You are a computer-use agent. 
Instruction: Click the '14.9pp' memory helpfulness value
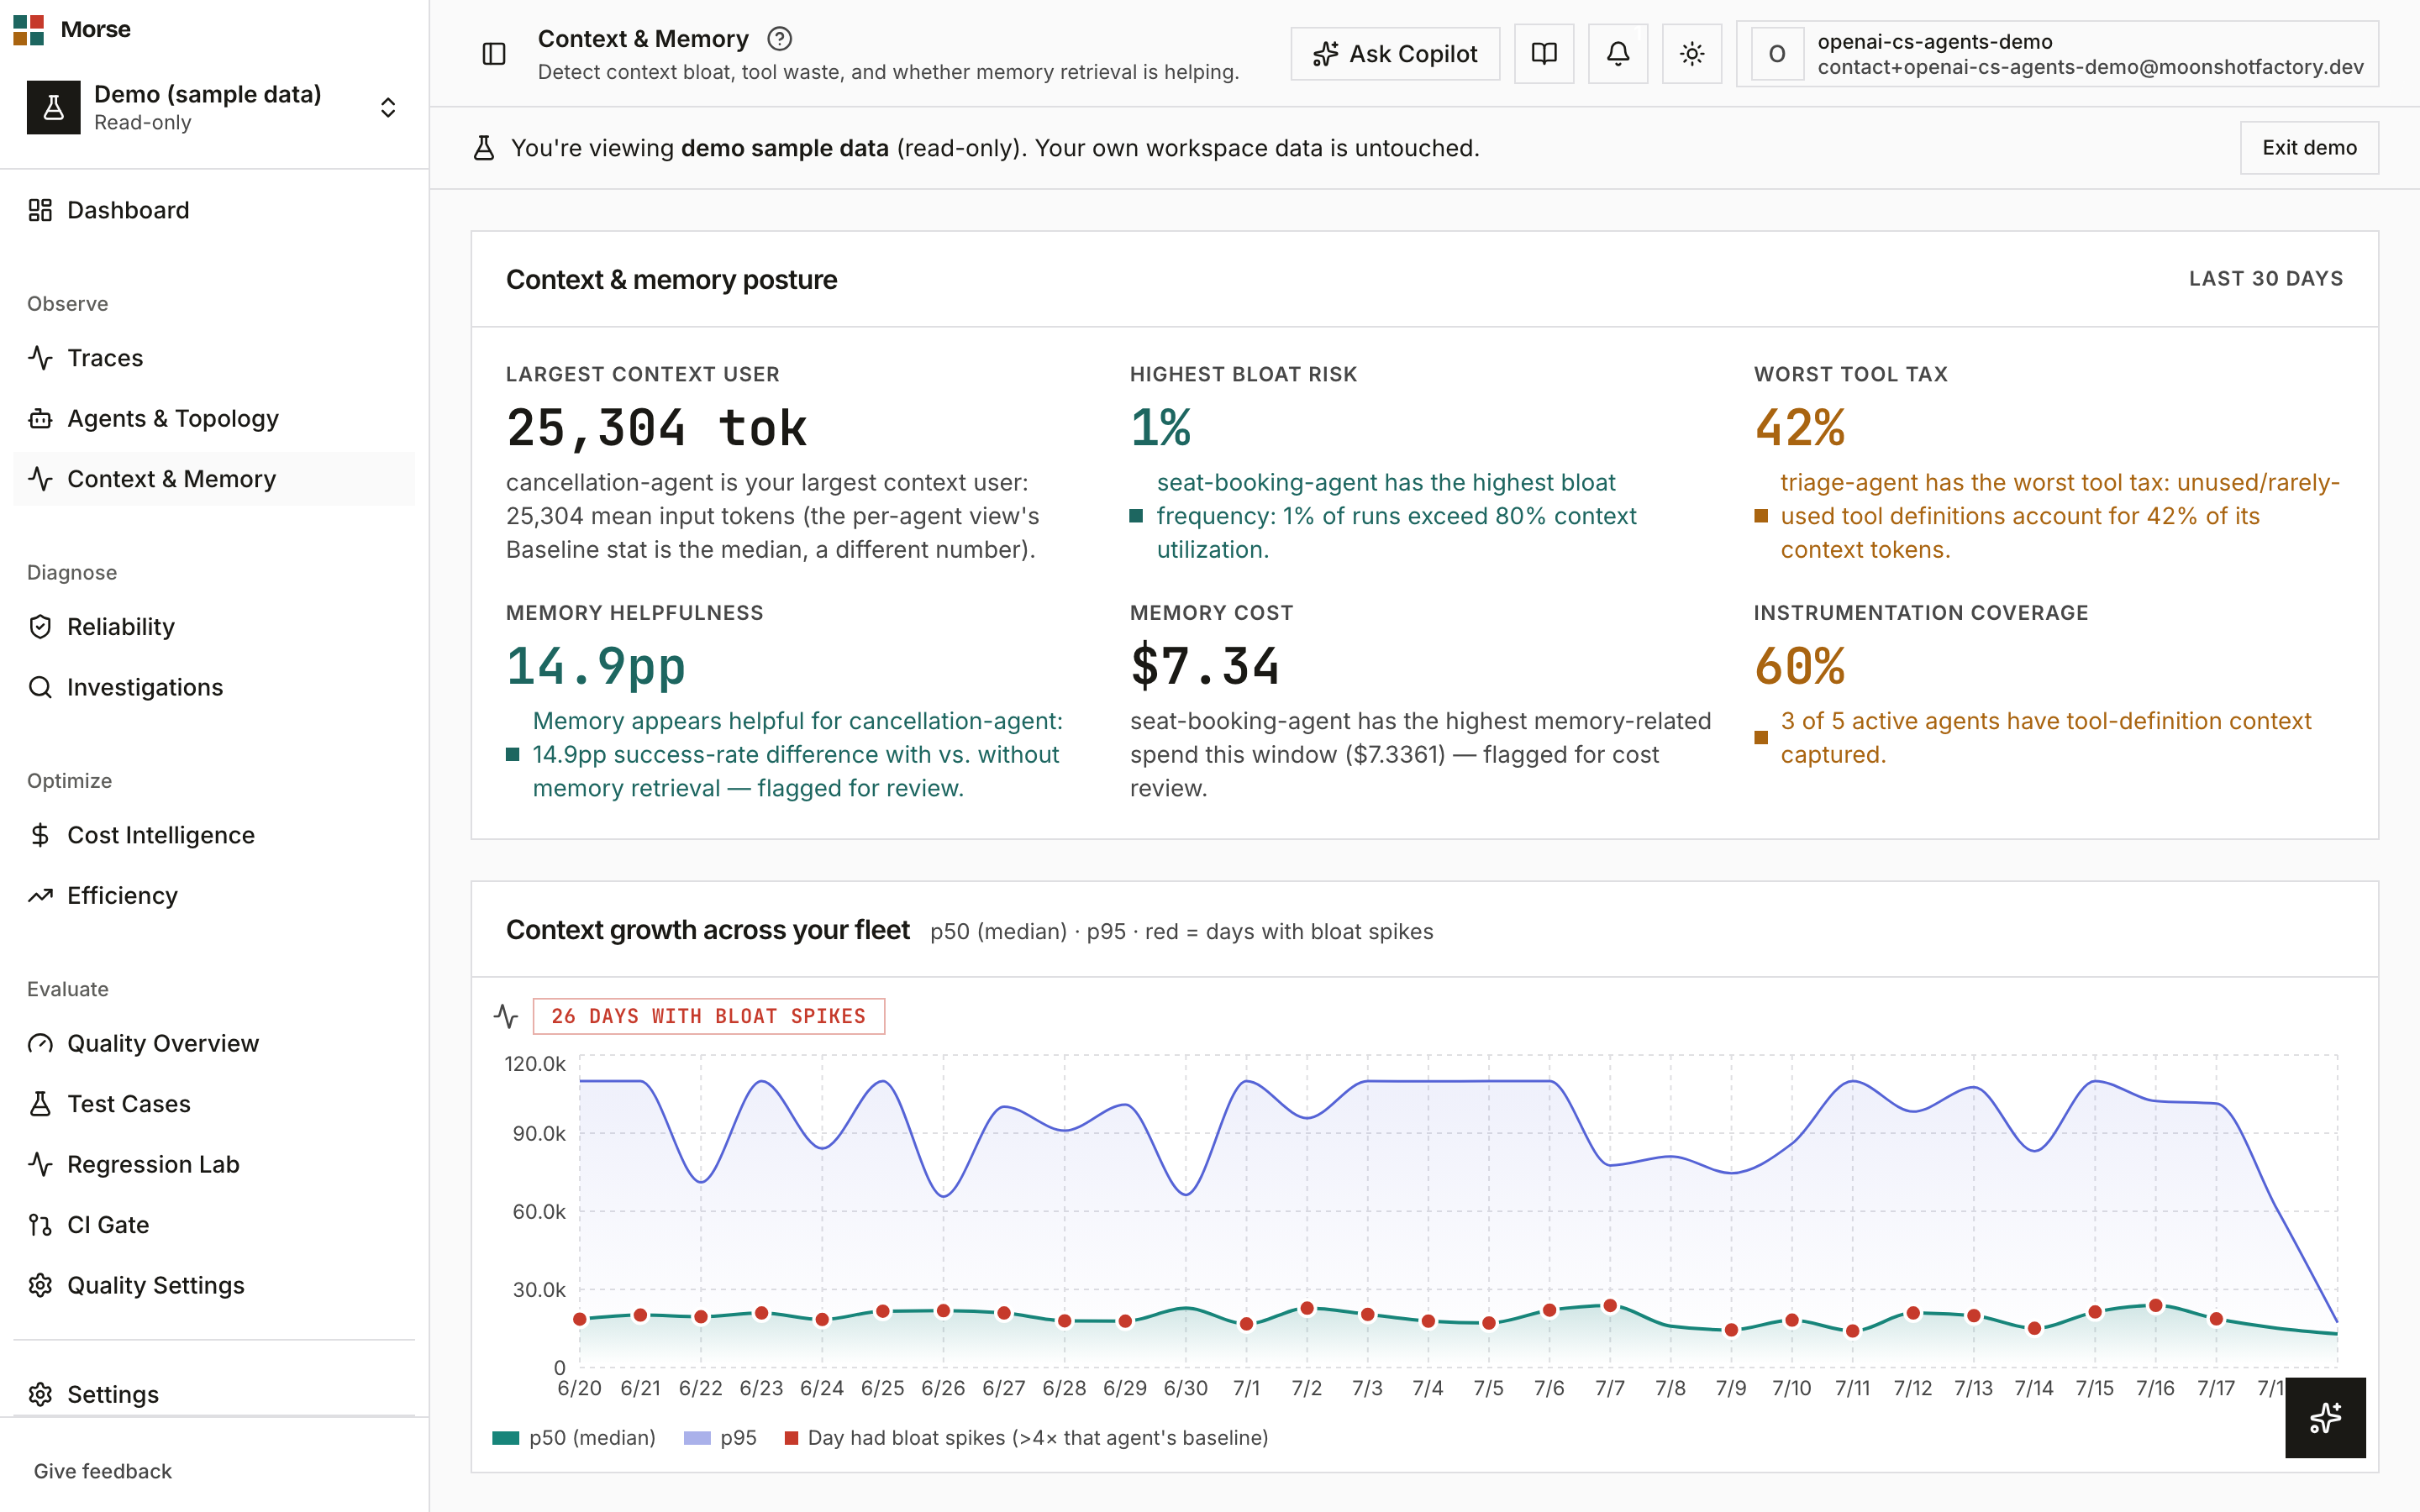(596, 667)
